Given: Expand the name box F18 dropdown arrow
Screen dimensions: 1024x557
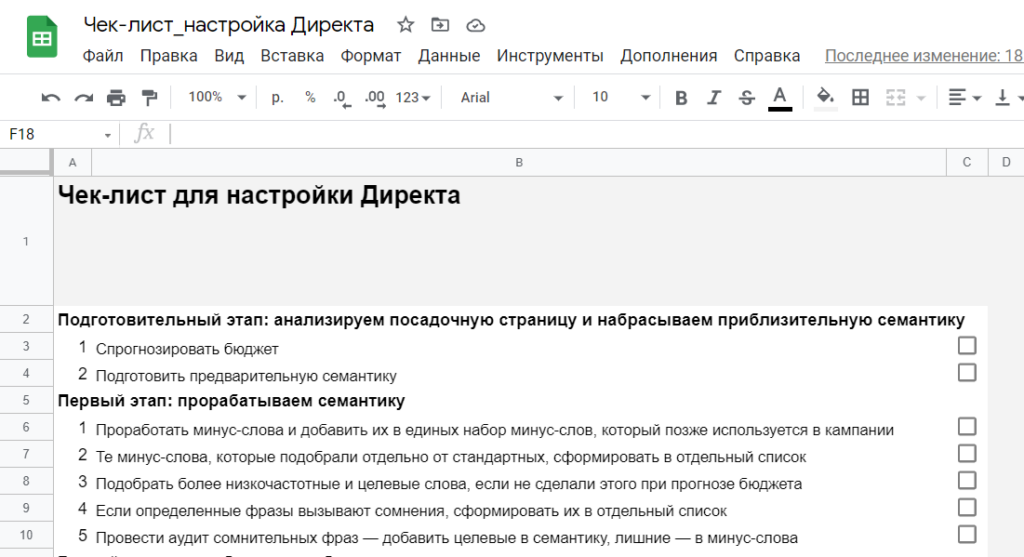Looking at the screenshot, I should (107, 135).
